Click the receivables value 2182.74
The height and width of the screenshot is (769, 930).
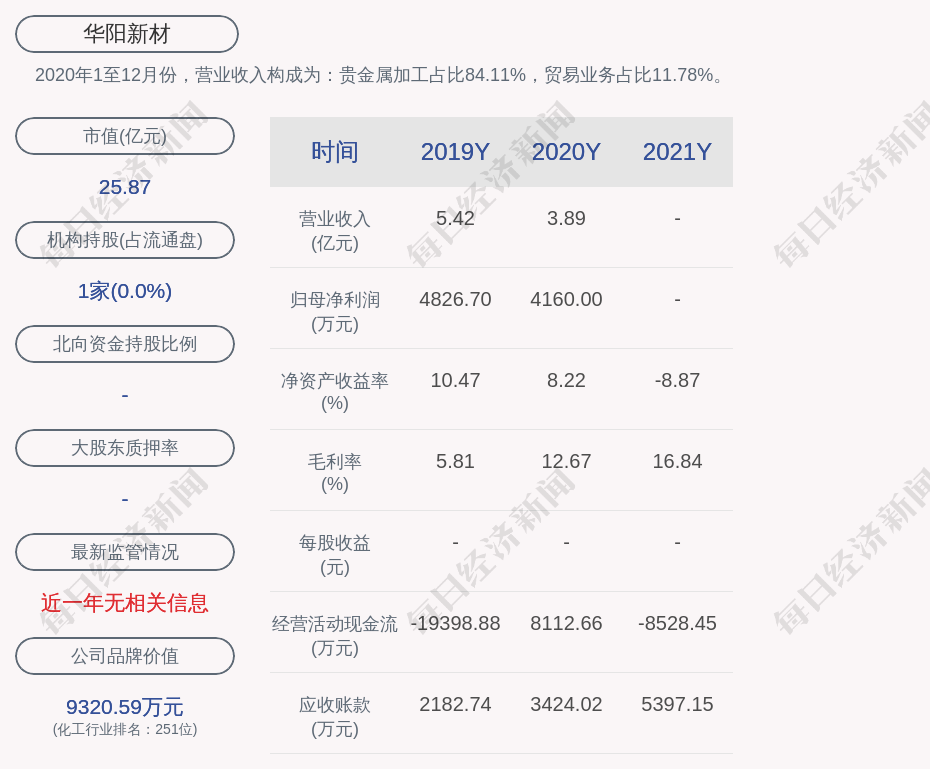pos(455,704)
